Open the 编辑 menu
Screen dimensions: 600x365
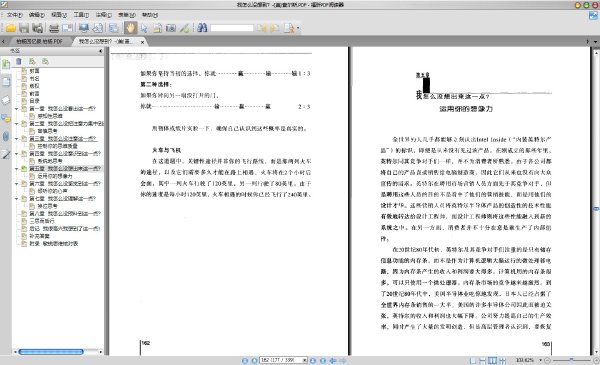click(x=37, y=15)
